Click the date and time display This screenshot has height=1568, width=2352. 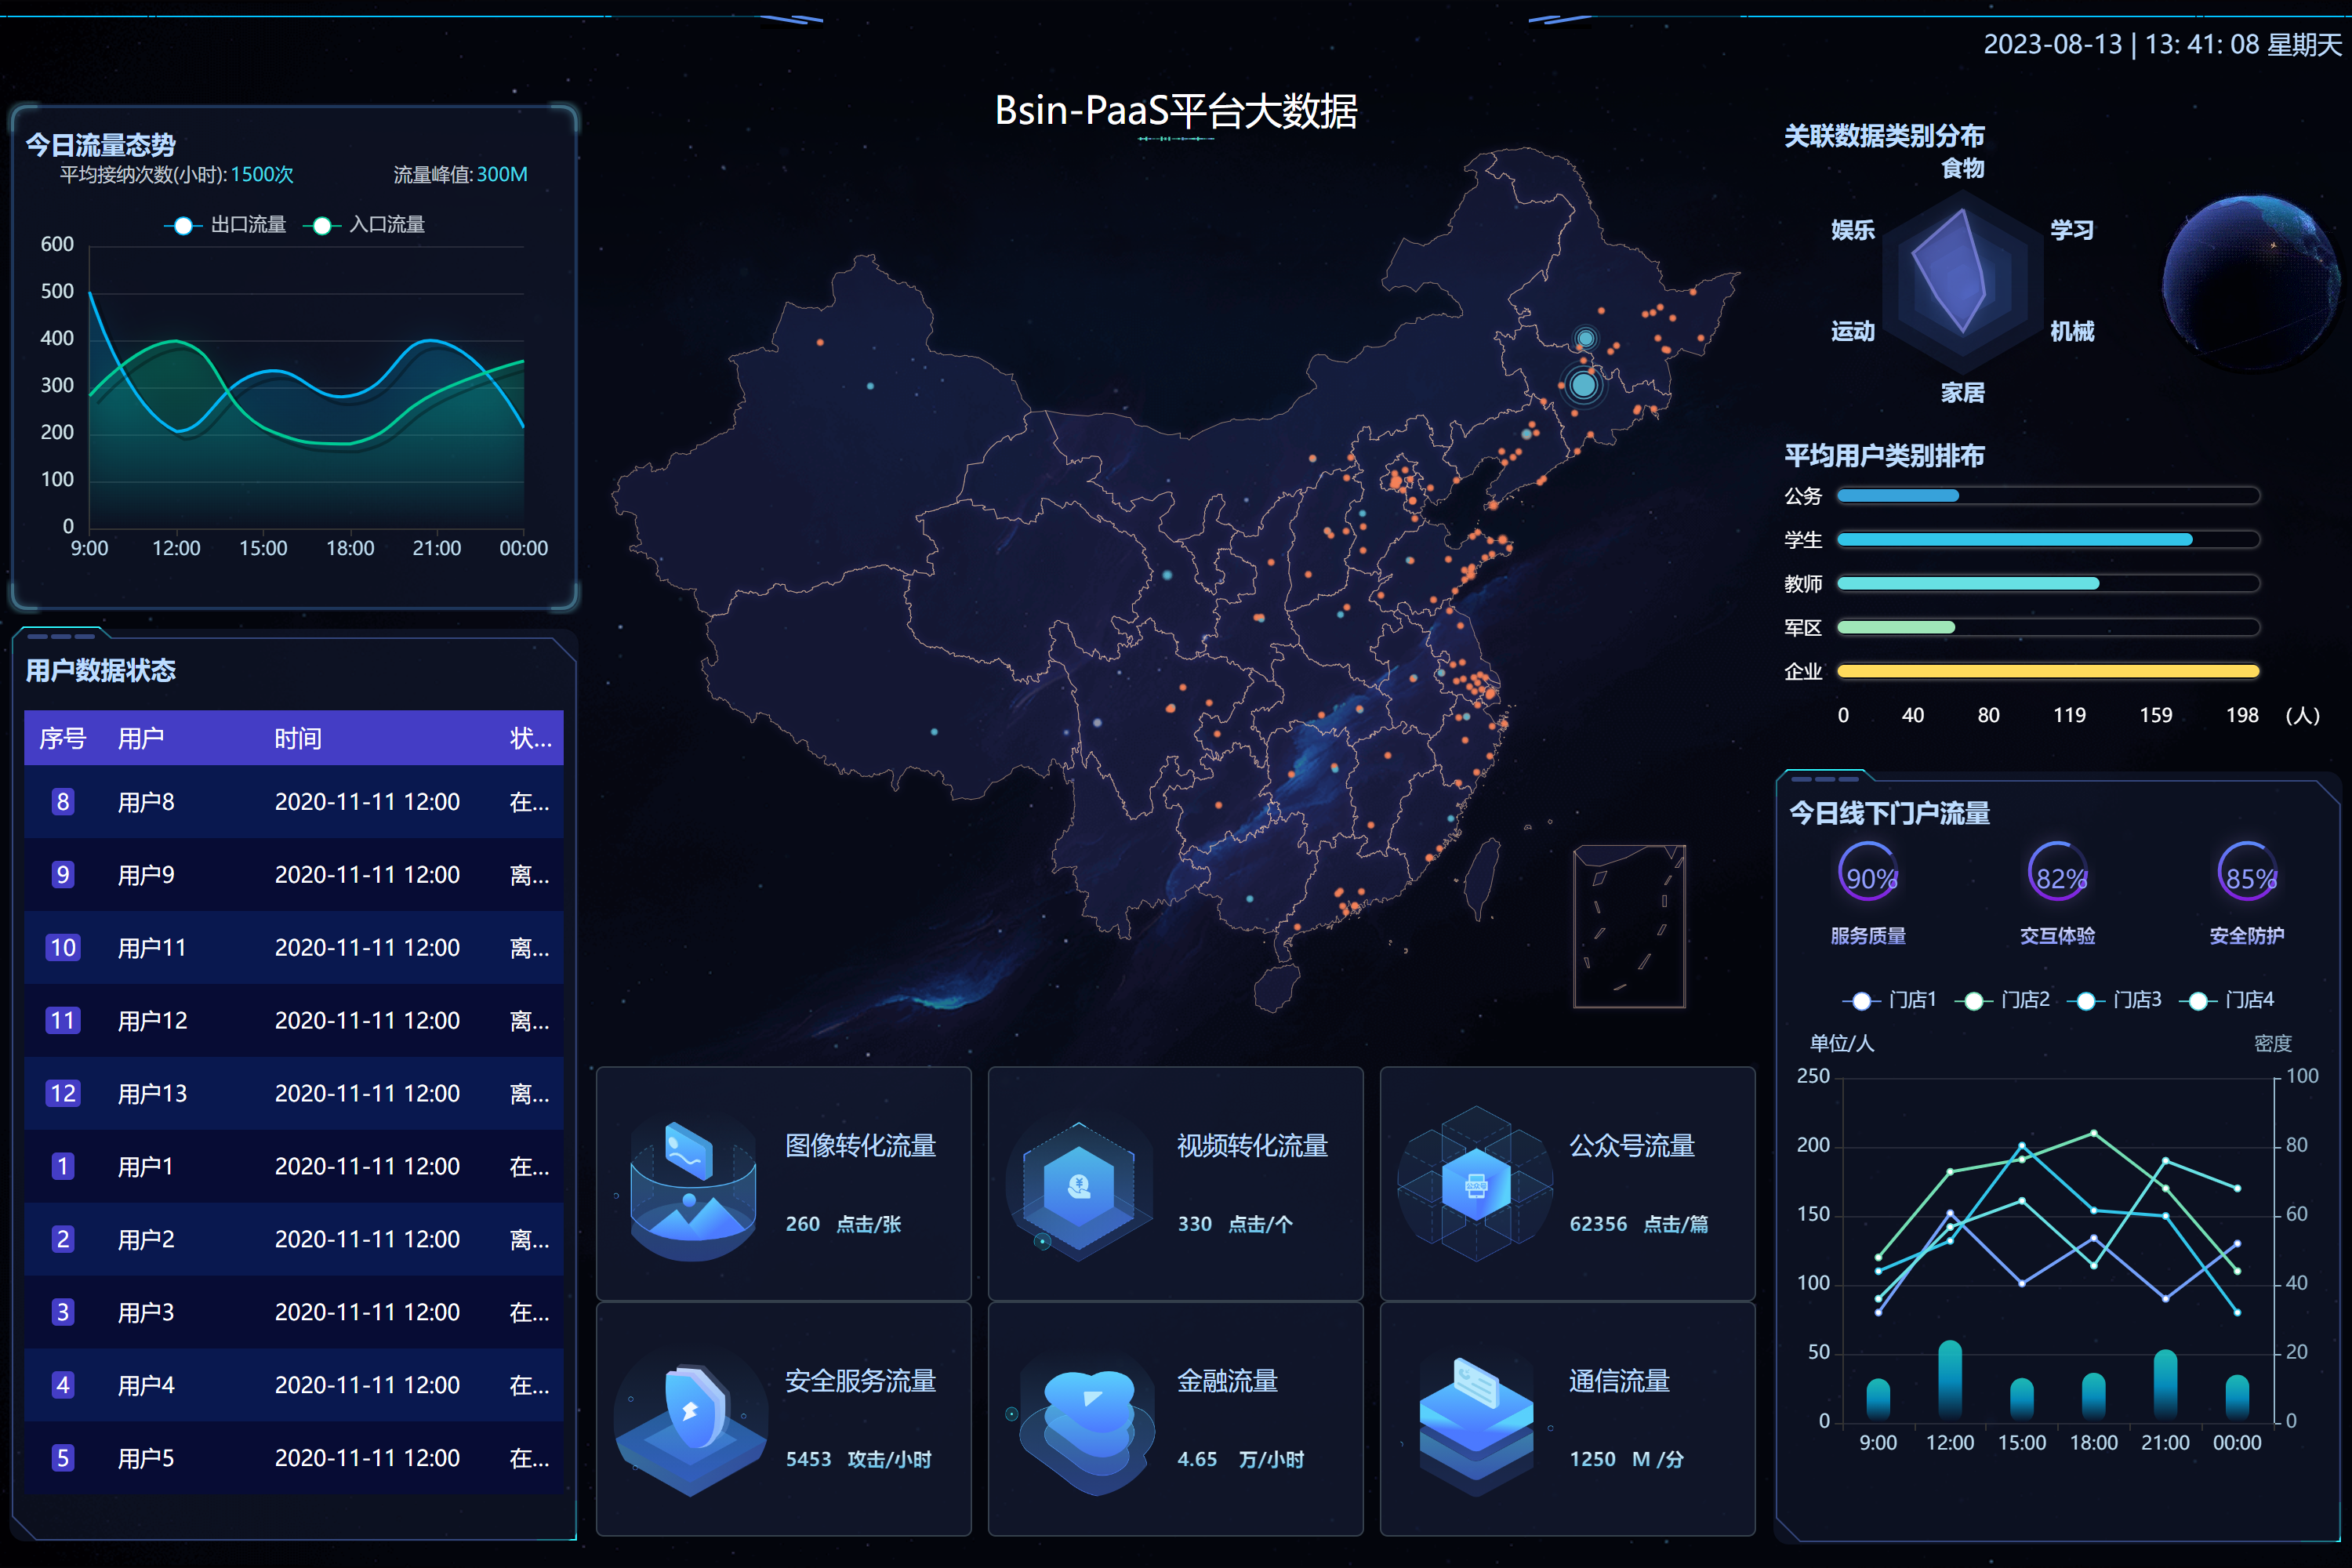[x=2162, y=45]
